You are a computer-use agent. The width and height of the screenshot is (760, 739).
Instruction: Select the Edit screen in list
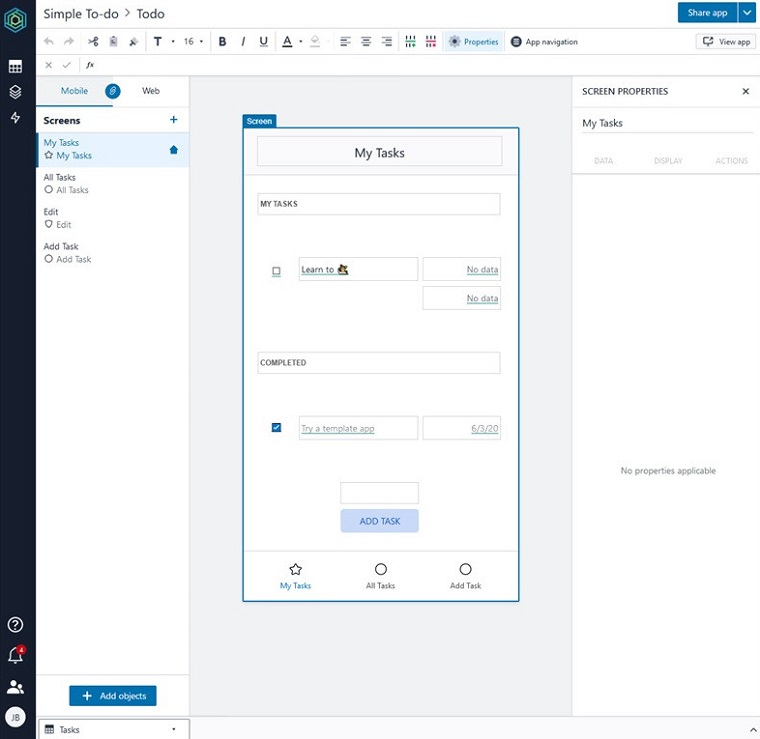(x=112, y=218)
